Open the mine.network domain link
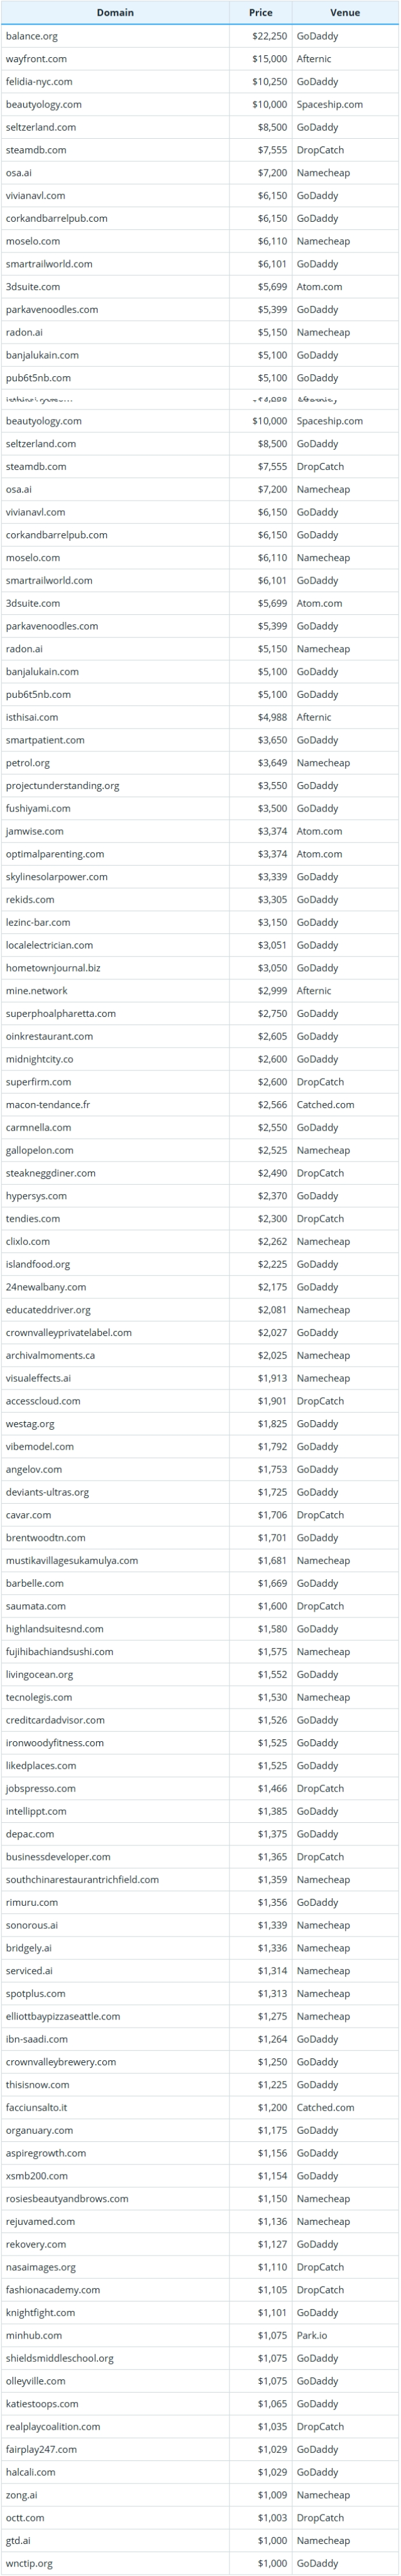This screenshot has height=2576, width=401. point(37,991)
